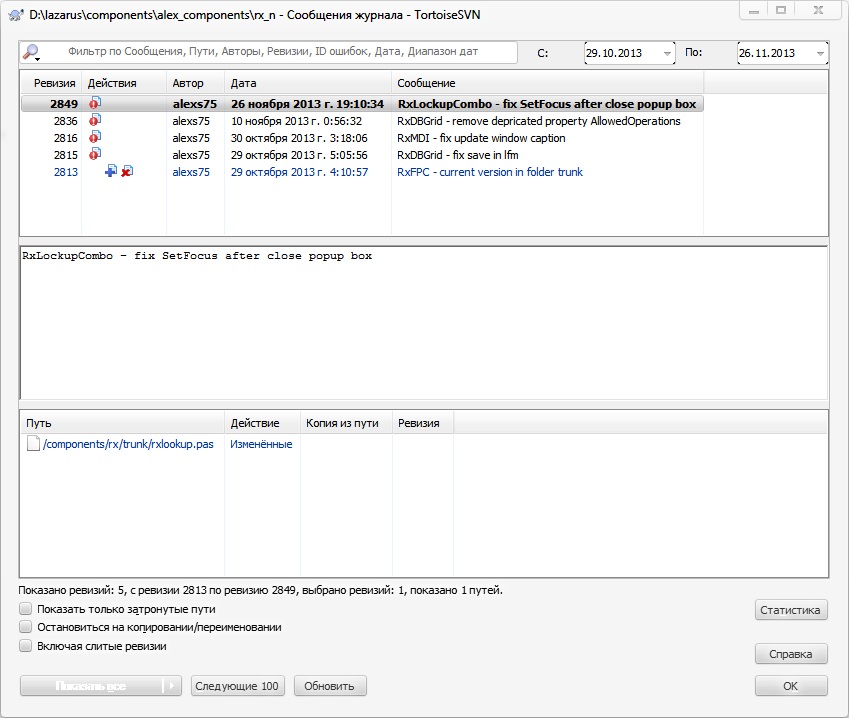Open the start date (С:) dropdown calendar
Screen dimensions: 849x718
coord(665,53)
